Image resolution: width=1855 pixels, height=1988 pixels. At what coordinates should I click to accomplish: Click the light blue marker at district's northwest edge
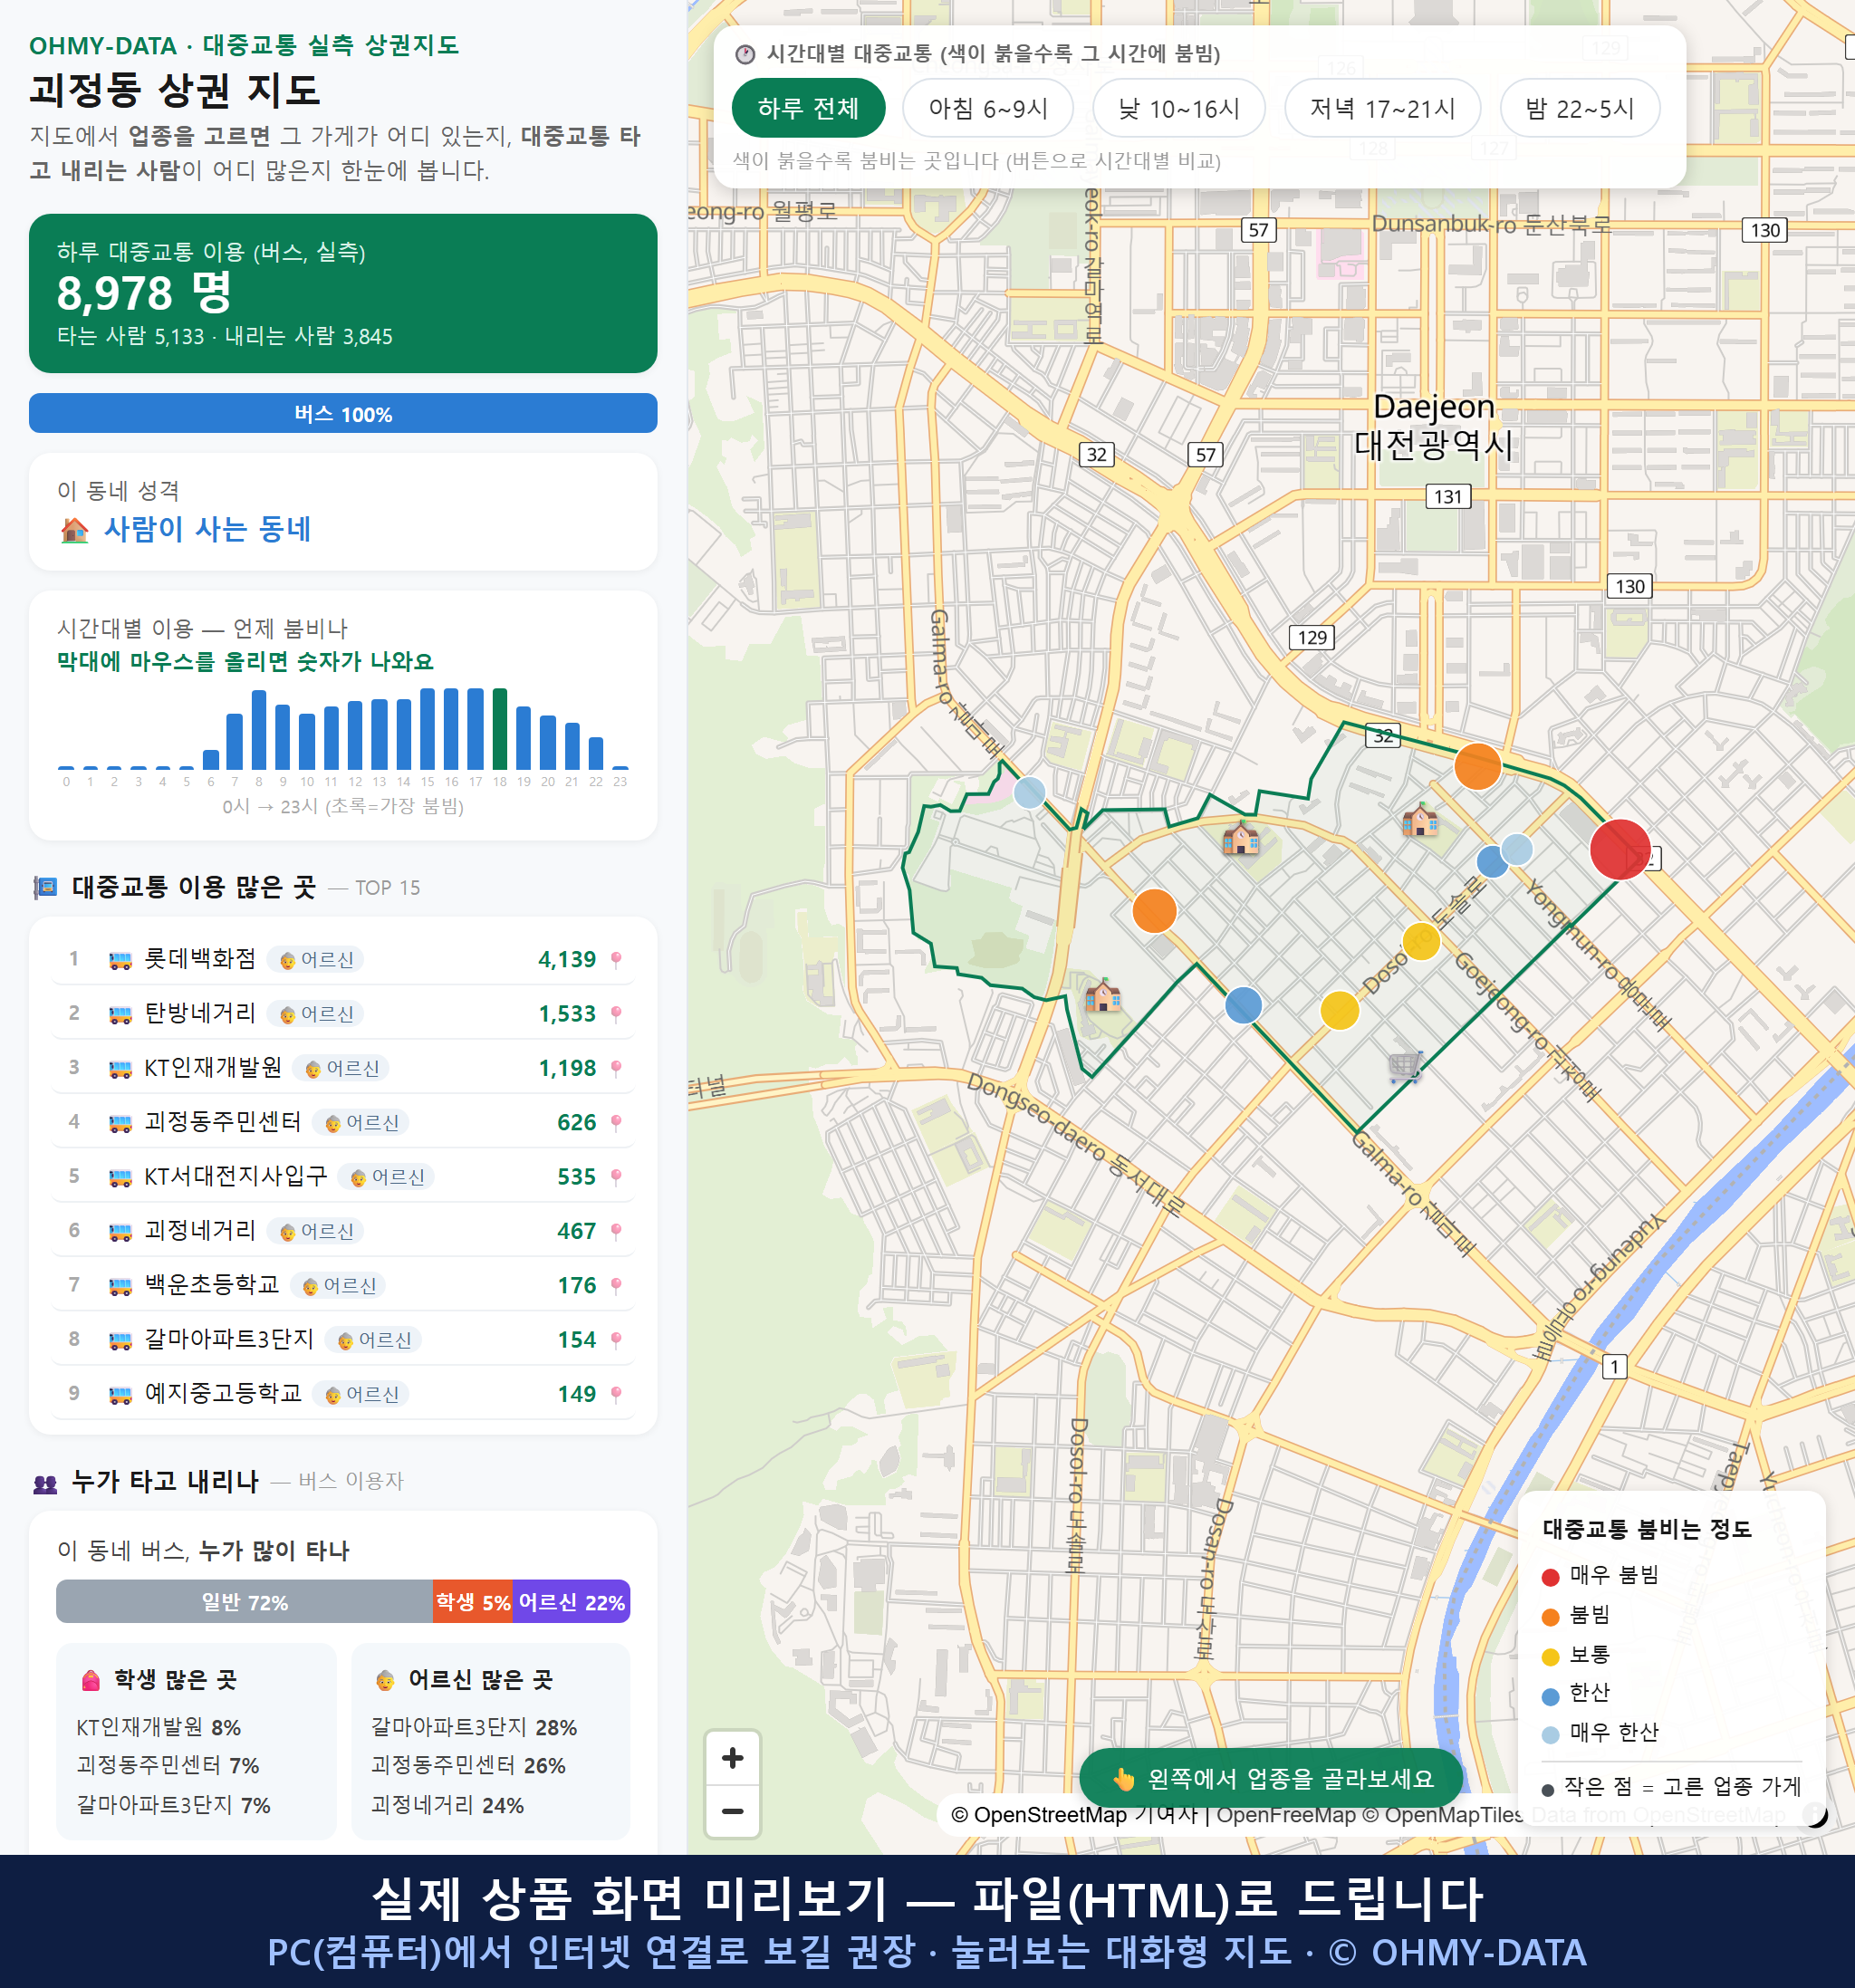(1029, 793)
